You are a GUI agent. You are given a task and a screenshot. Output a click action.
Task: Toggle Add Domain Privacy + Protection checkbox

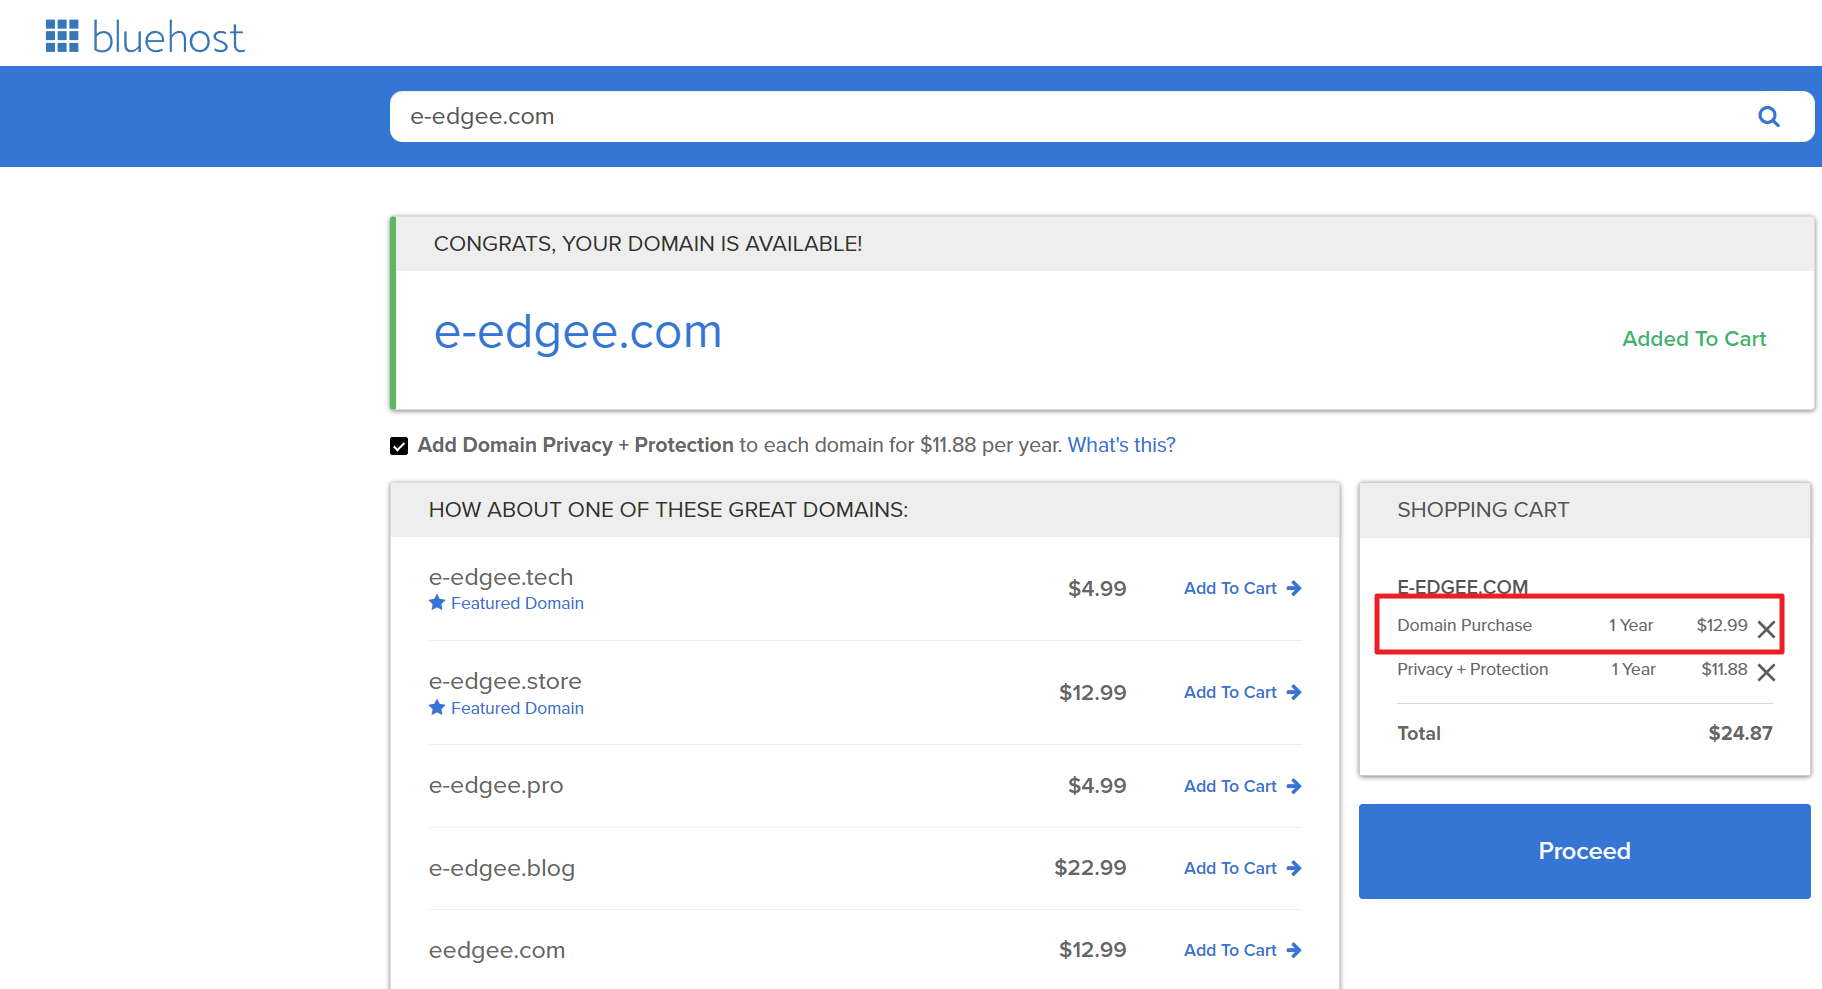(399, 446)
